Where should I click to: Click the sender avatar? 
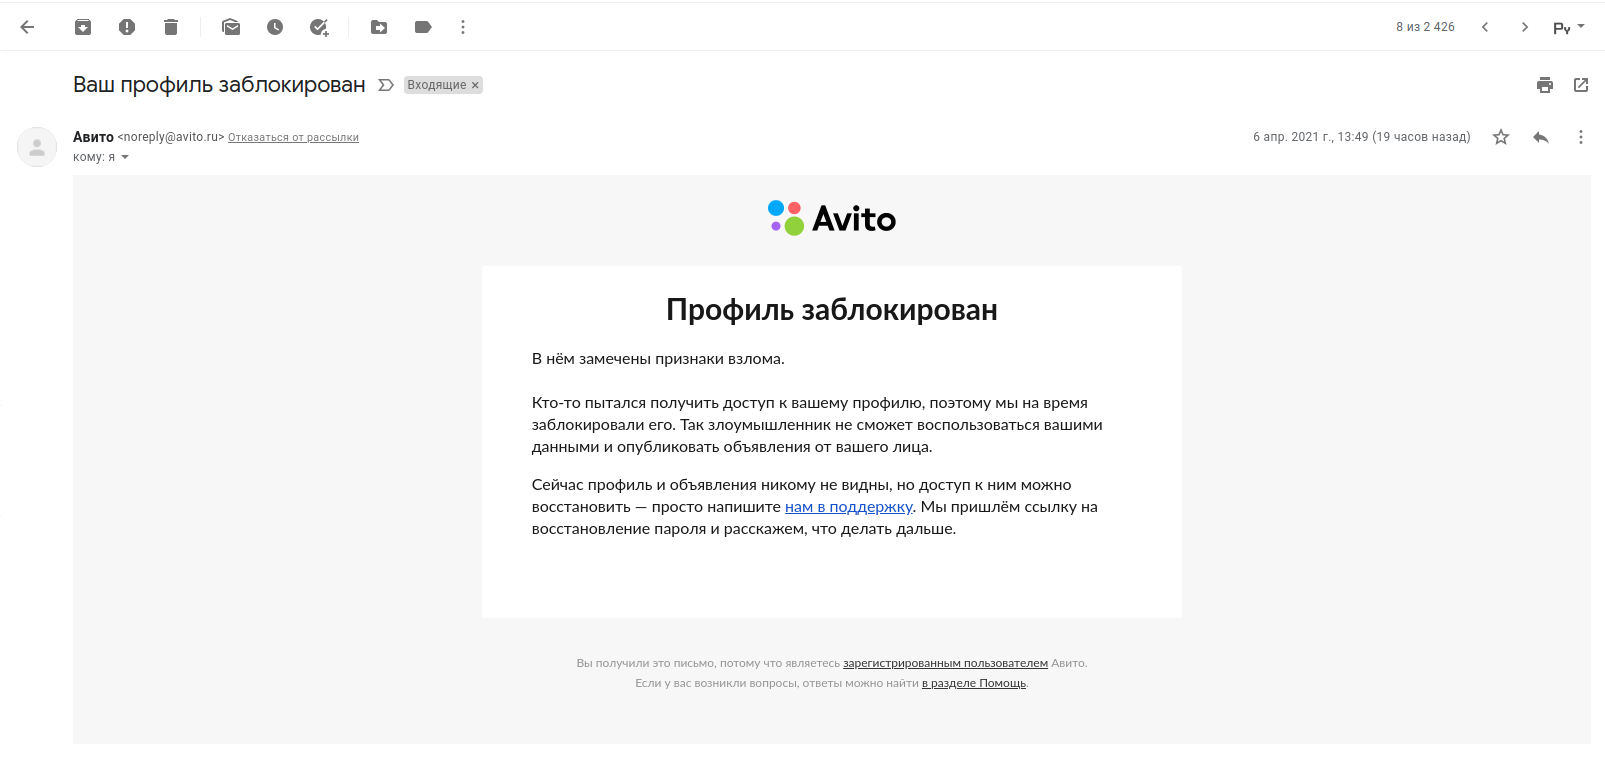point(37,147)
